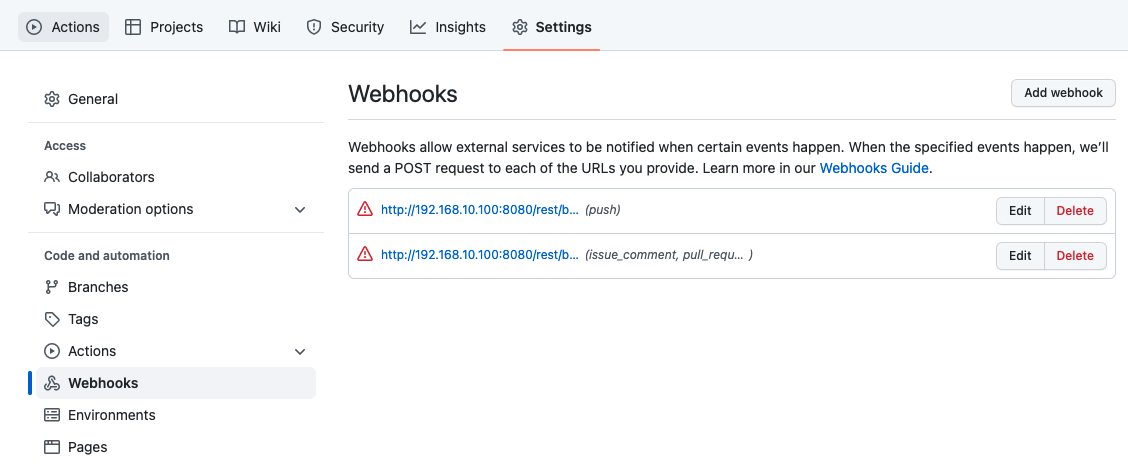Click warning triangle on issue_comment webhook

[365, 255]
